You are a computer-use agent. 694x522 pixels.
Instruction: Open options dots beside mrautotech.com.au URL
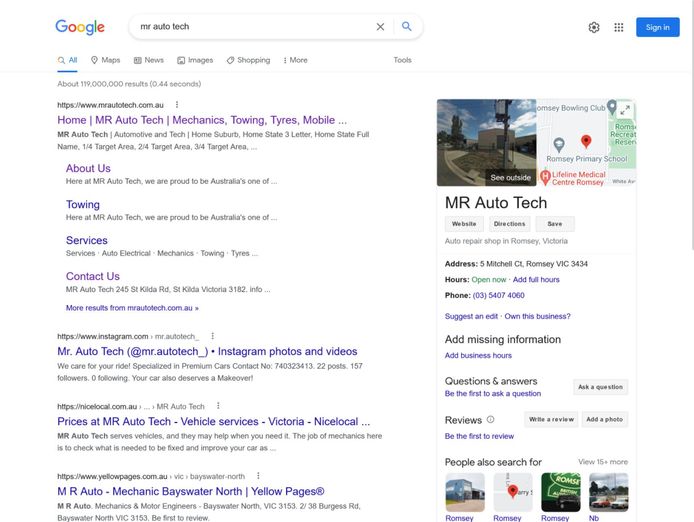(177, 104)
